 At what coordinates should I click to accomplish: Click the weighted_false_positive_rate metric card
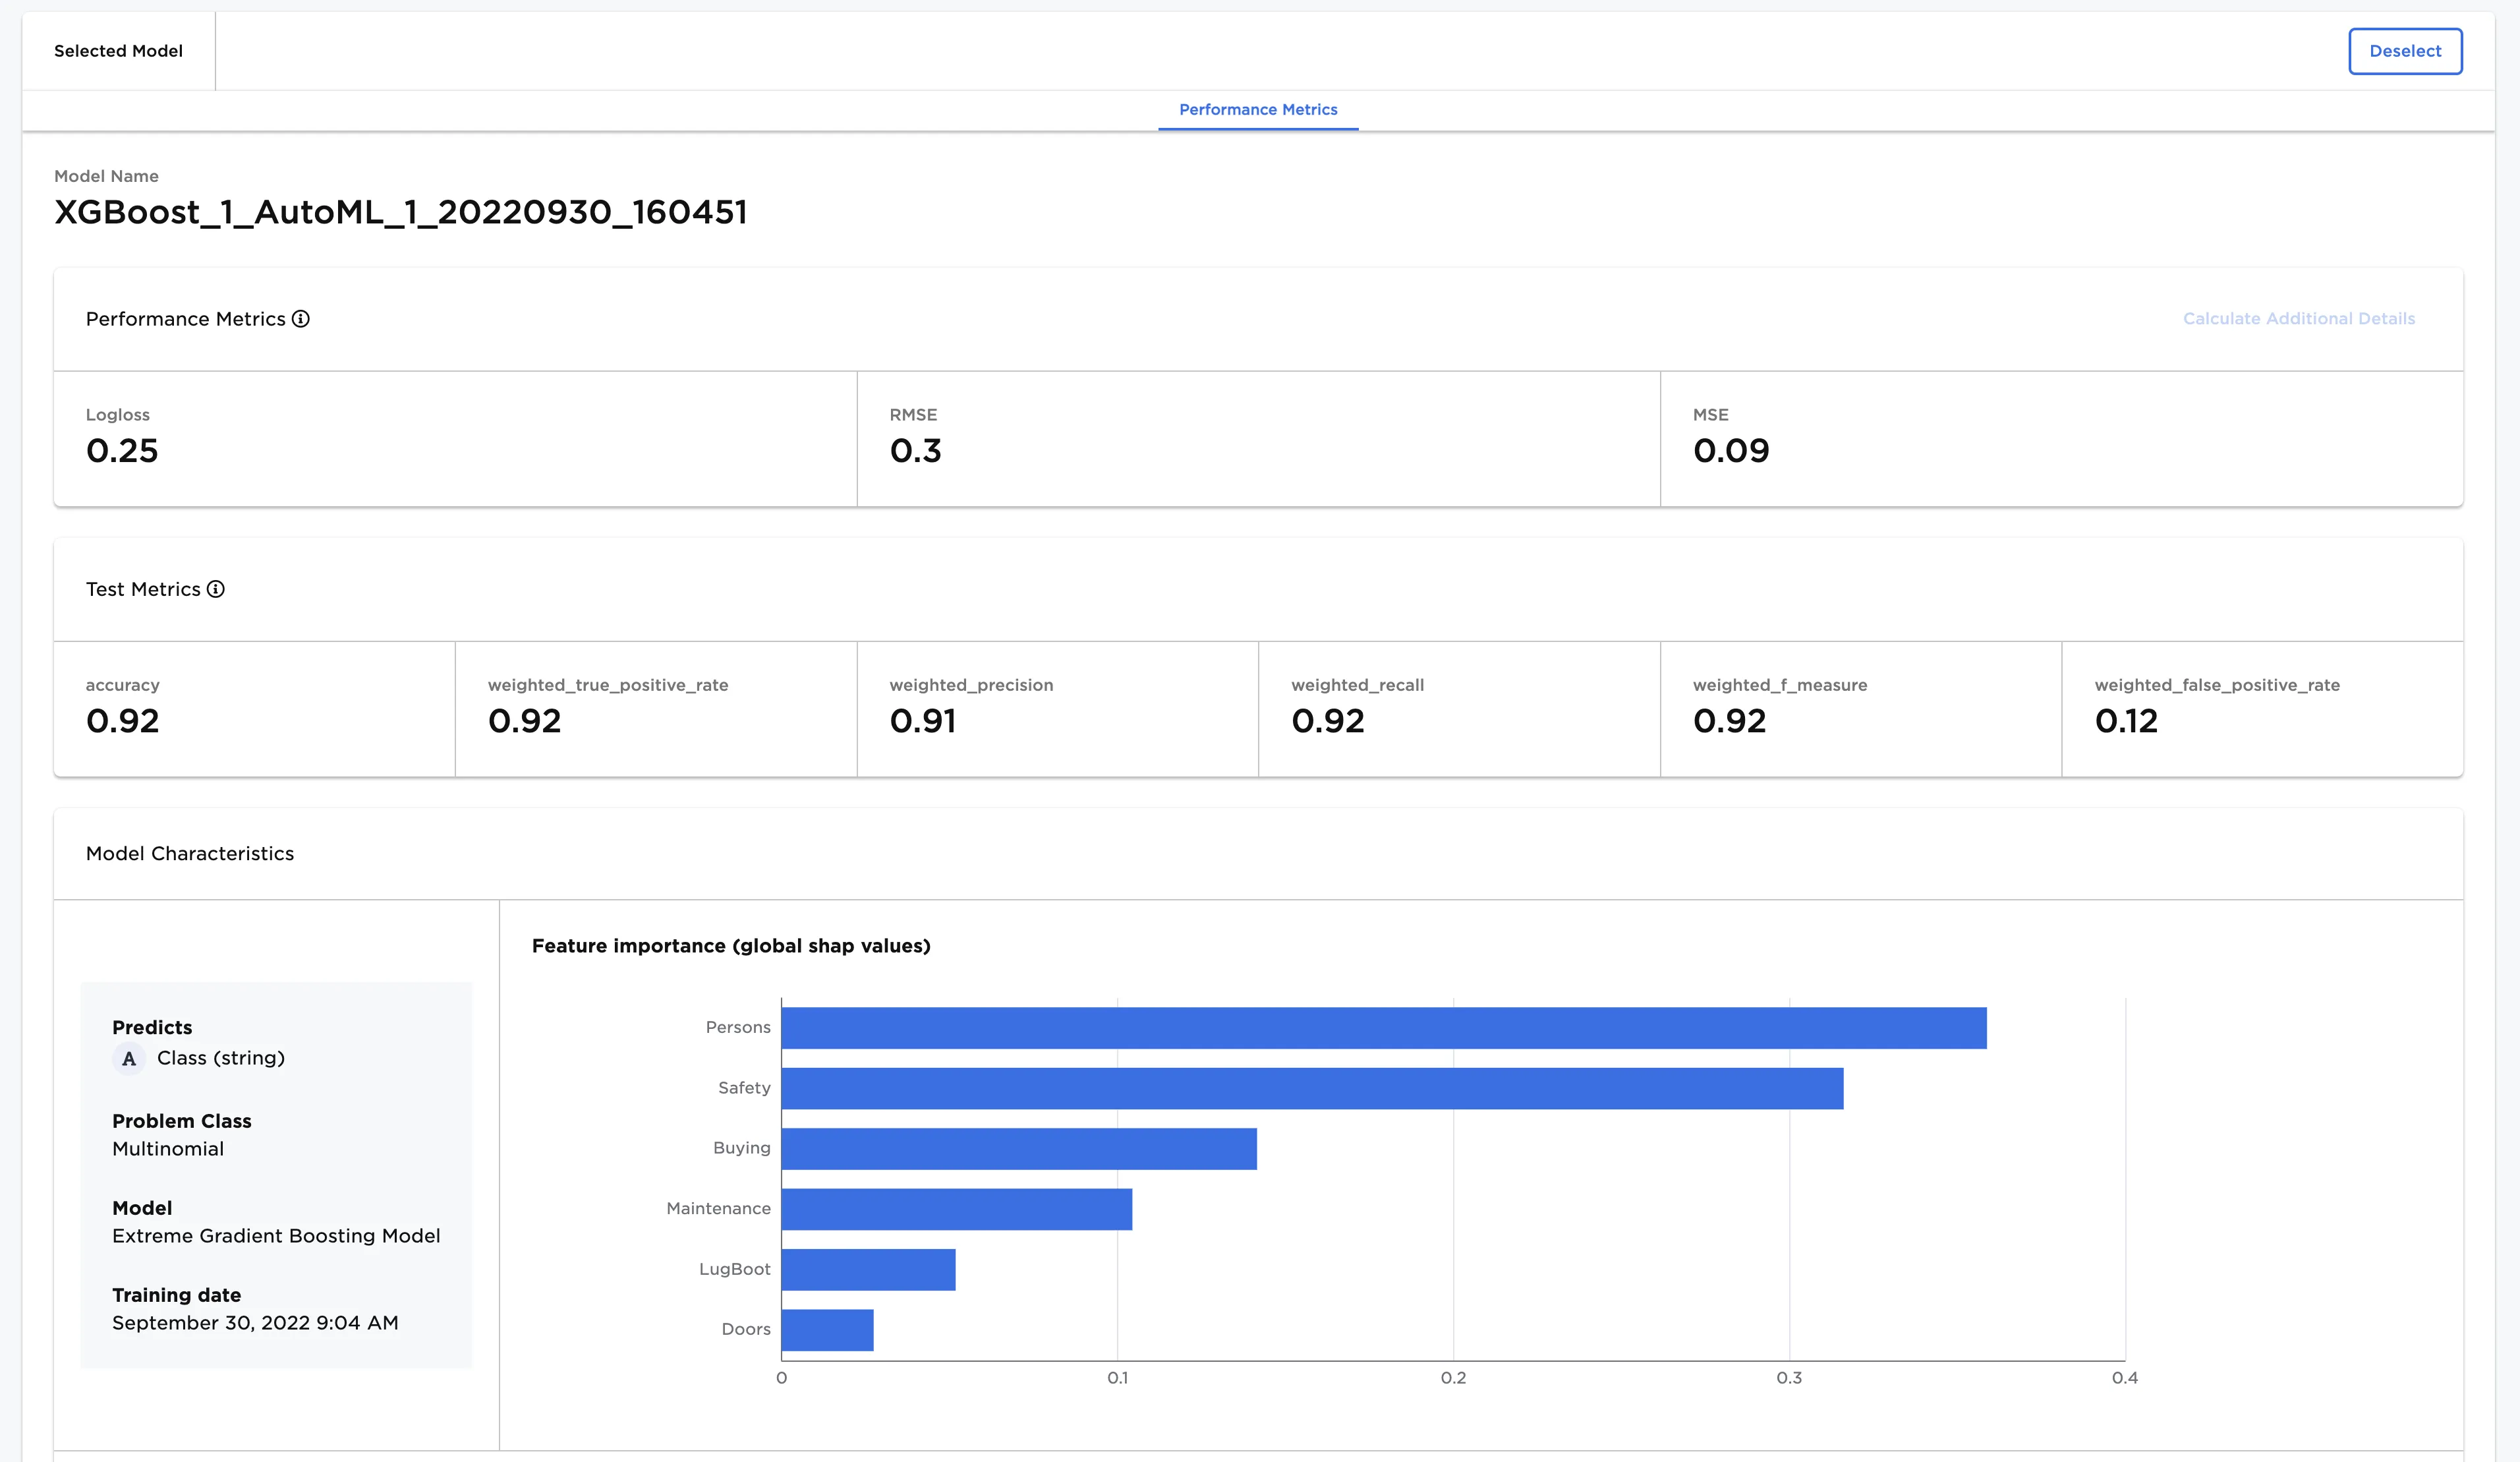(x=2263, y=709)
